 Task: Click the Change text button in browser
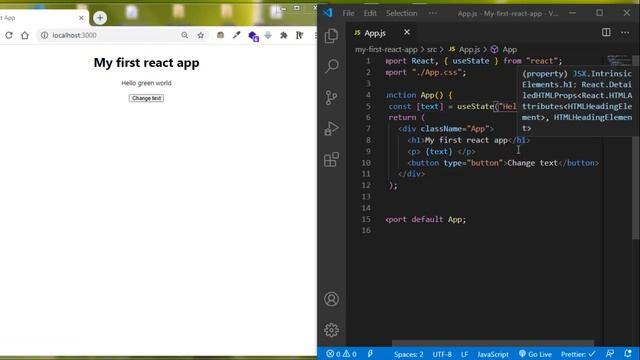(x=146, y=98)
